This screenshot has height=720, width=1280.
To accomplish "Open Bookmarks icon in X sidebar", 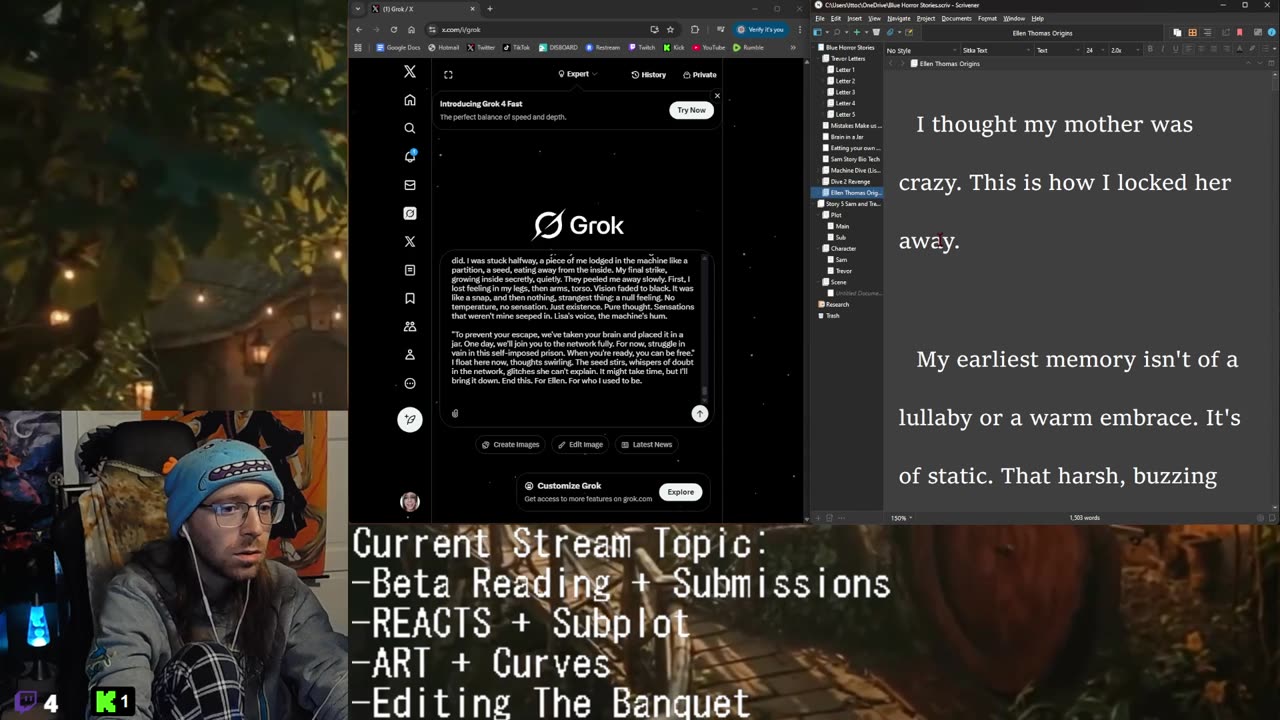I will pyautogui.click(x=410, y=298).
